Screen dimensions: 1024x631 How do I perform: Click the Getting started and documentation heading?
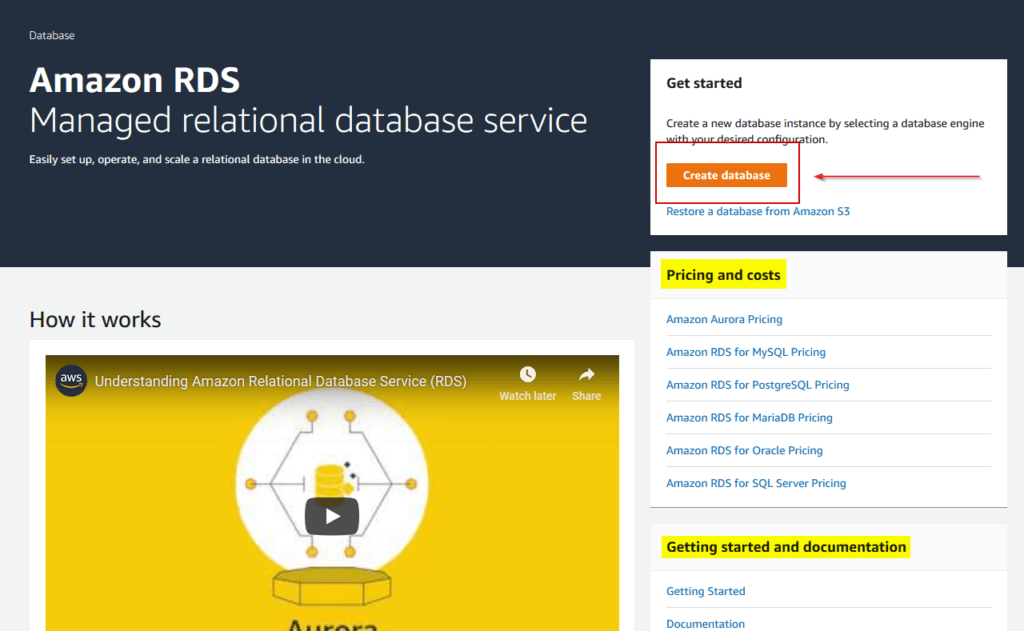(x=786, y=547)
